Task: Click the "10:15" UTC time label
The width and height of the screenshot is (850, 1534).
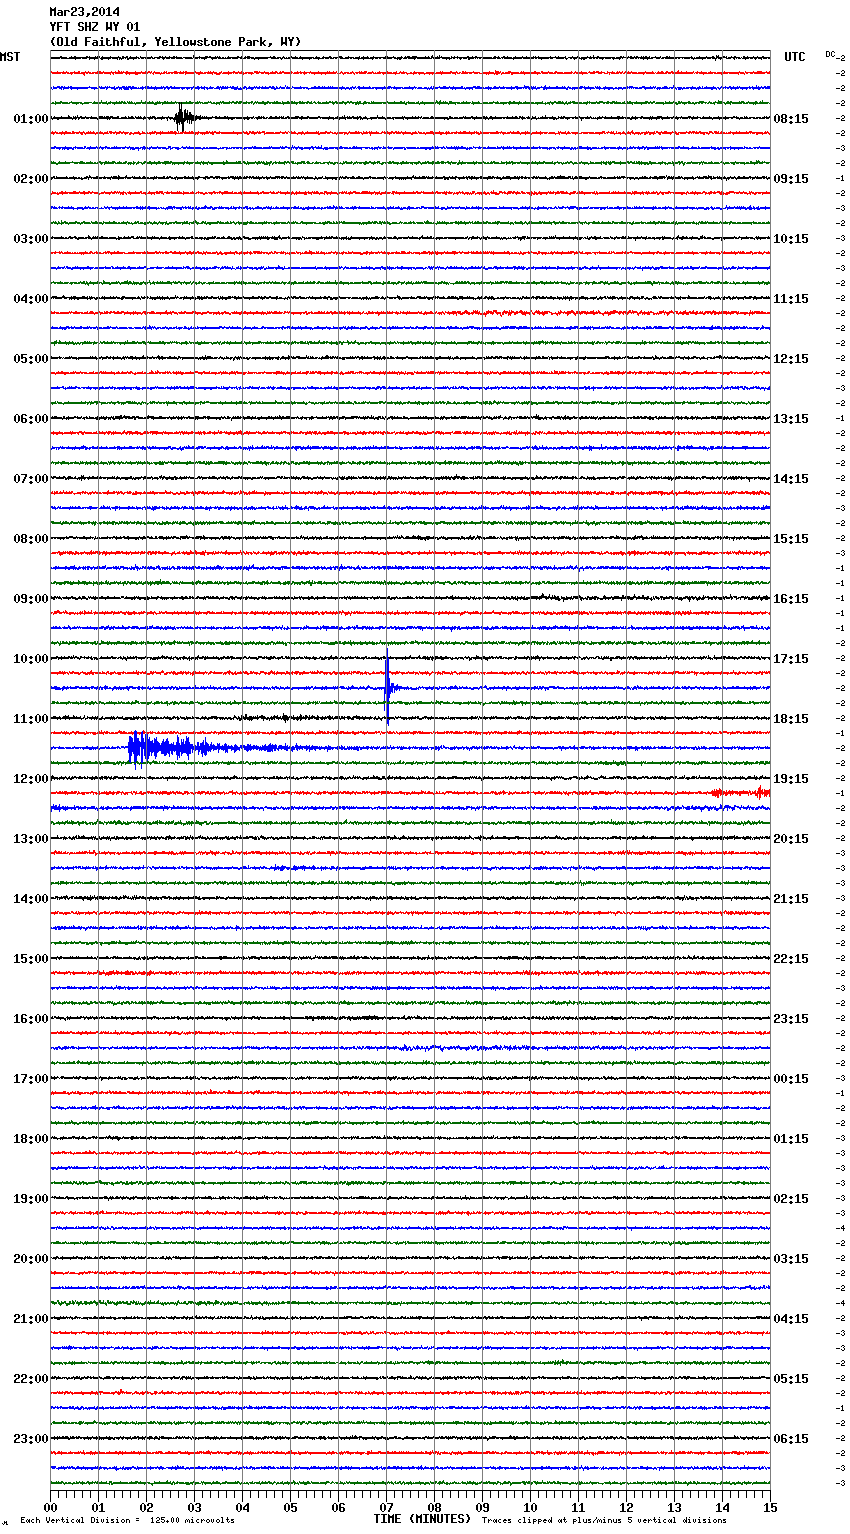Action: (791, 239)
